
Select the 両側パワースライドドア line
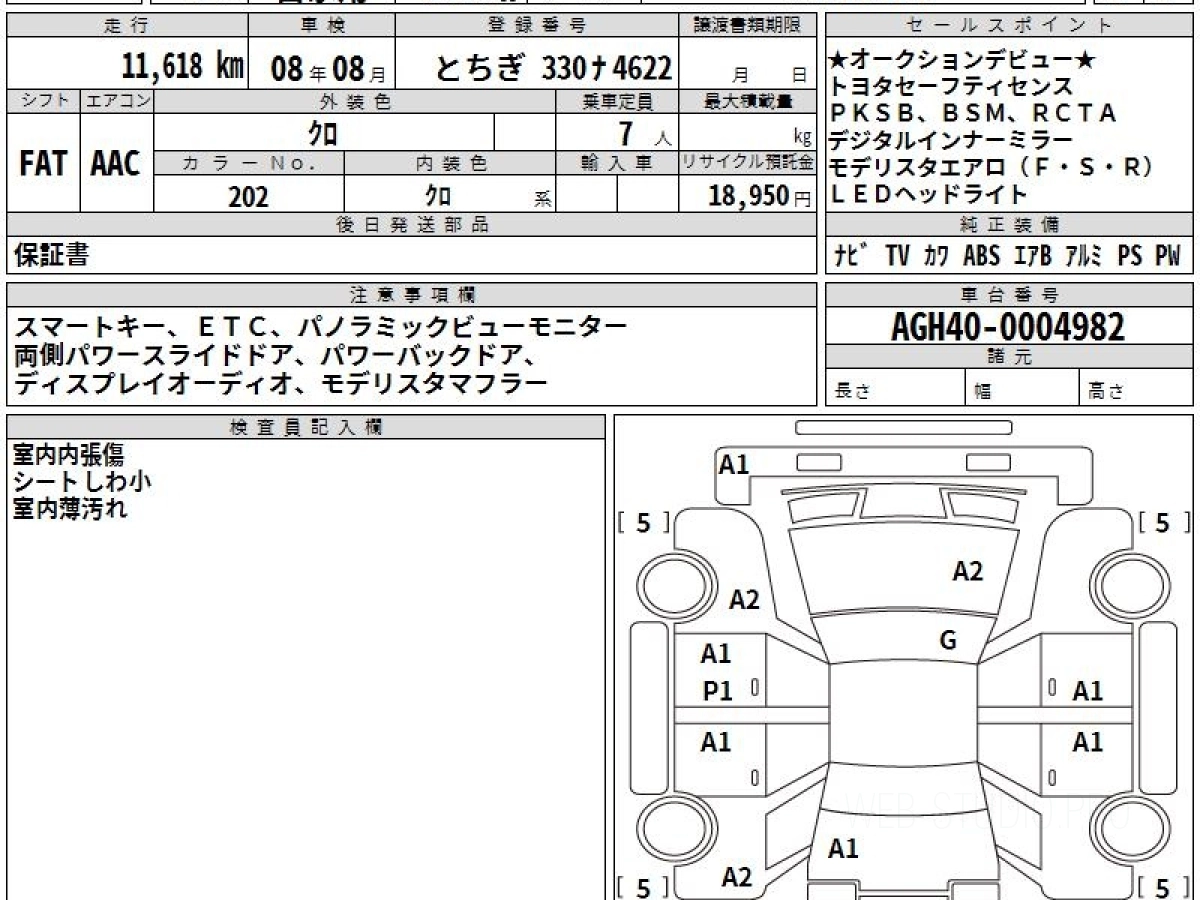pyautogui.click(x=277, y=355)
